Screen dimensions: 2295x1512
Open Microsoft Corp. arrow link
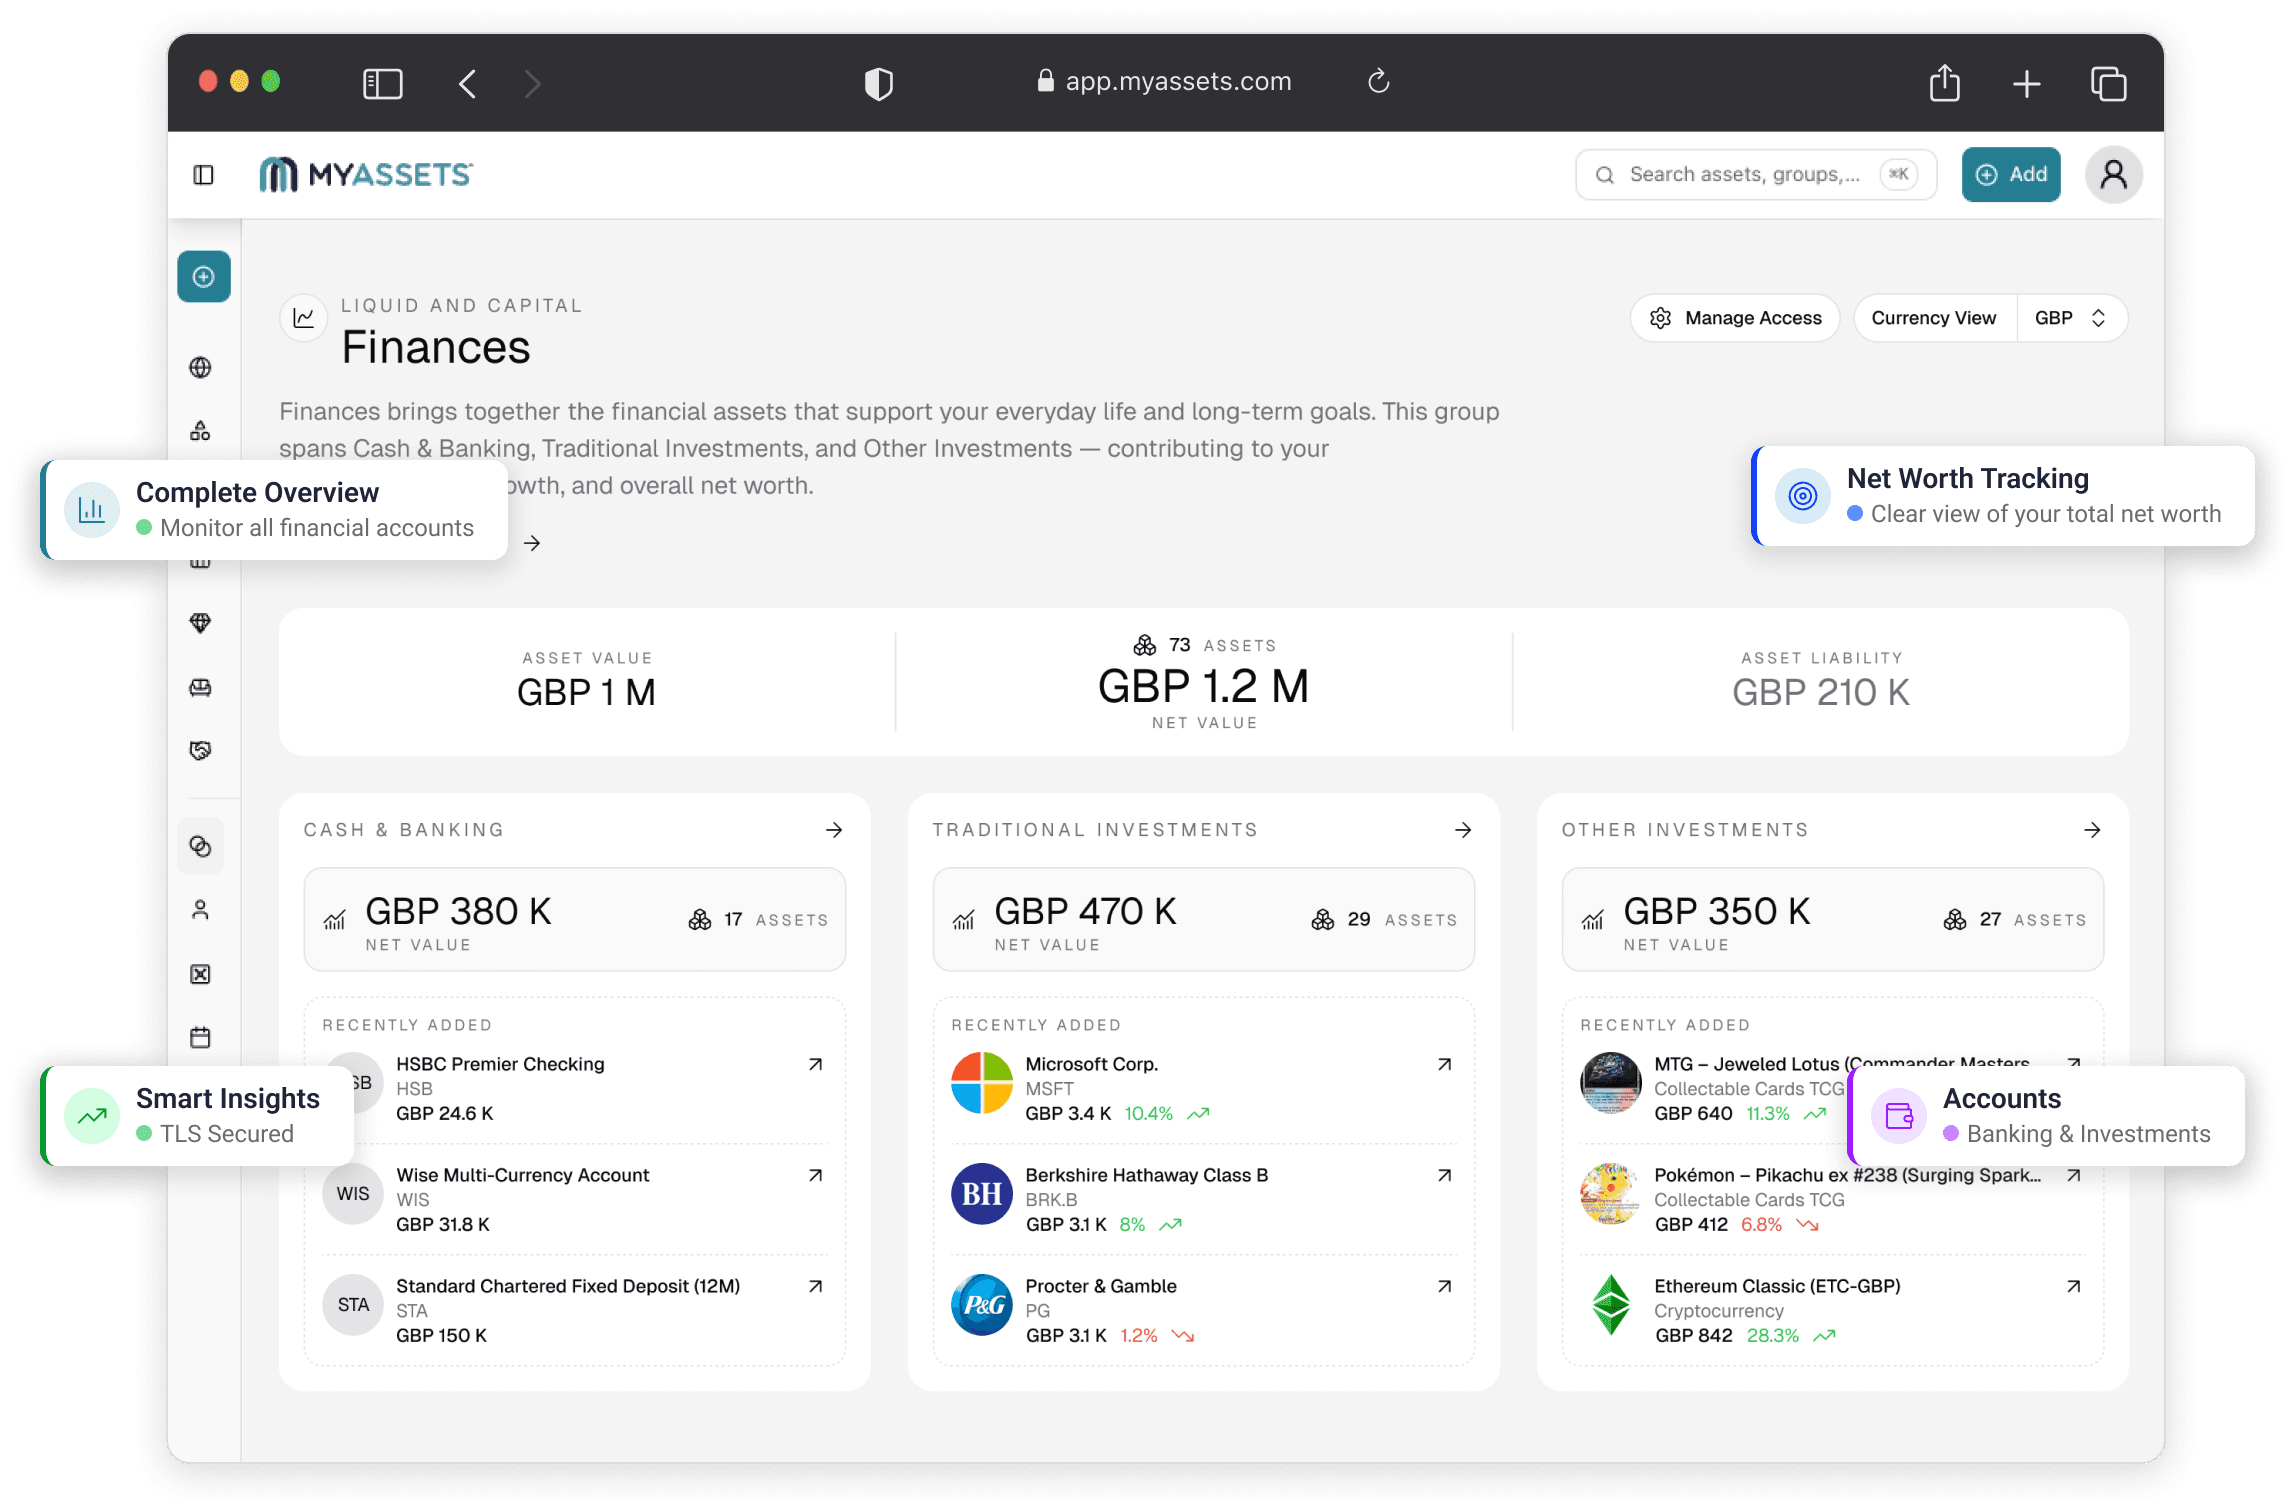(x=1445, y=1064)
